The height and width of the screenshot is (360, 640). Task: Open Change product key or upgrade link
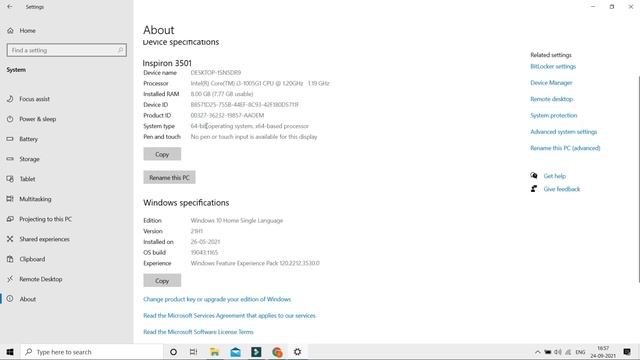pos(217,299)
